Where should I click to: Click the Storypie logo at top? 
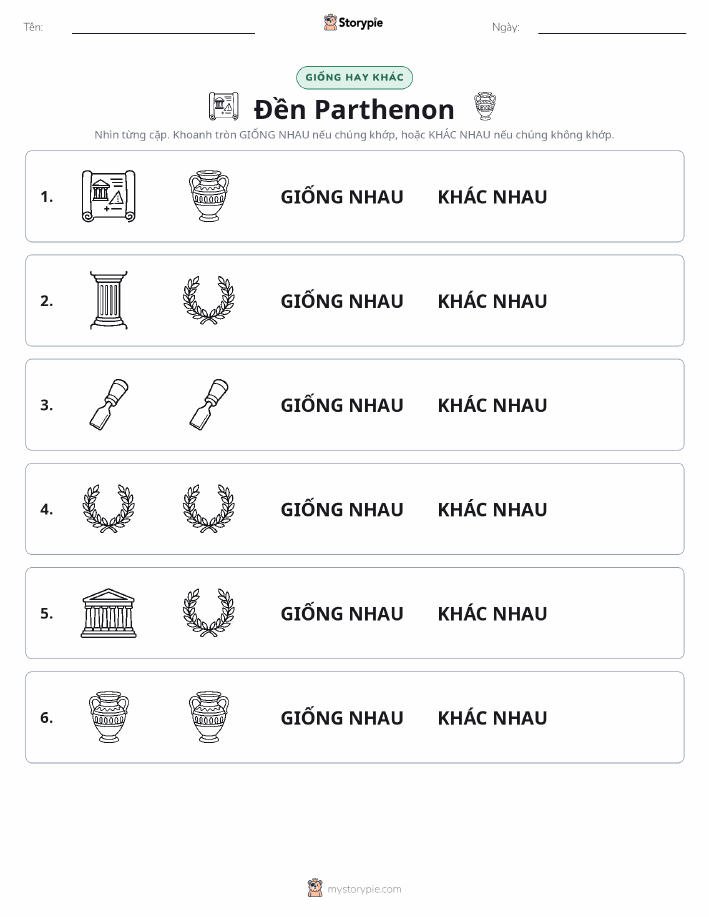(353, 23)
